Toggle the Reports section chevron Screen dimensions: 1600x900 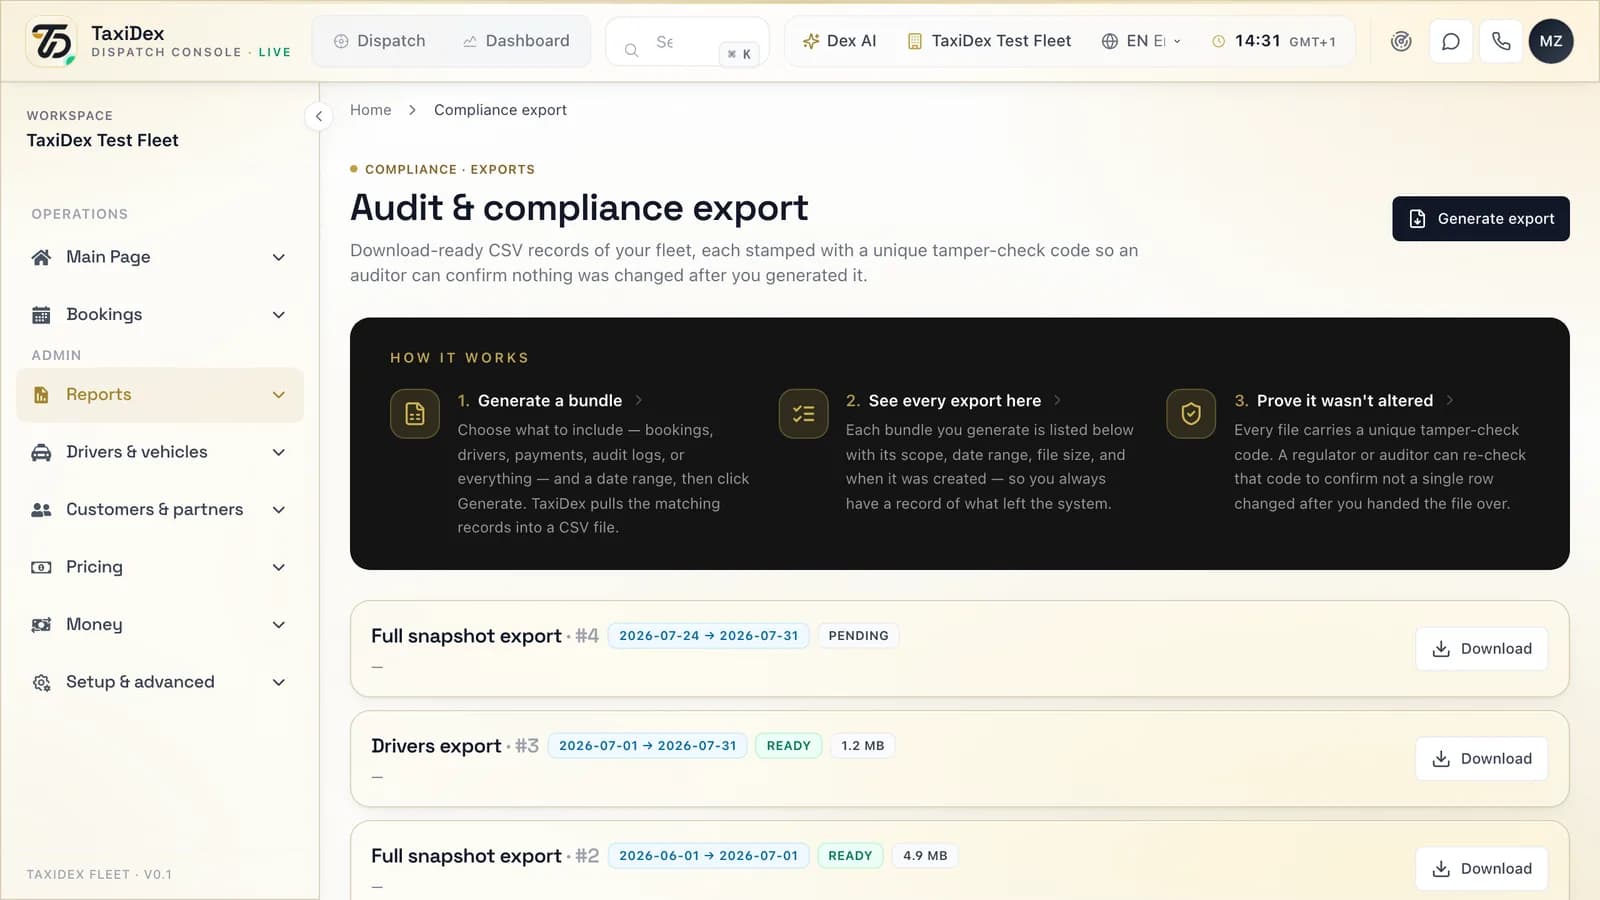(x=279, y=395)
